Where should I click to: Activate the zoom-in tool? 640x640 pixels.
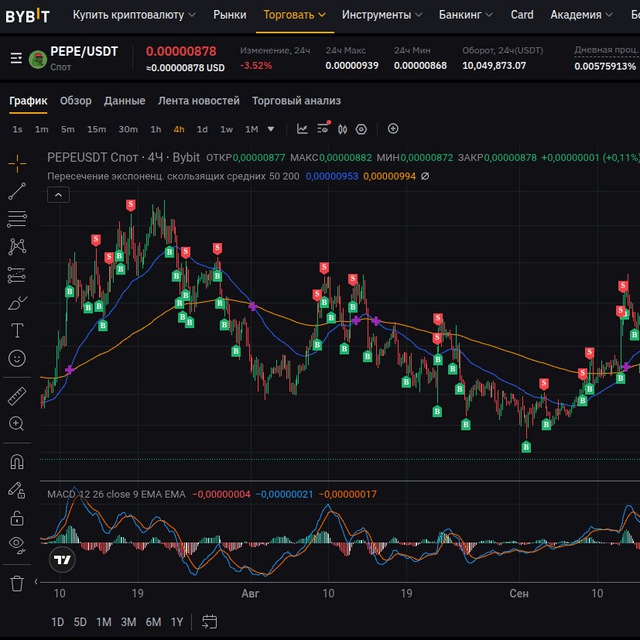(x=17, y=424)
